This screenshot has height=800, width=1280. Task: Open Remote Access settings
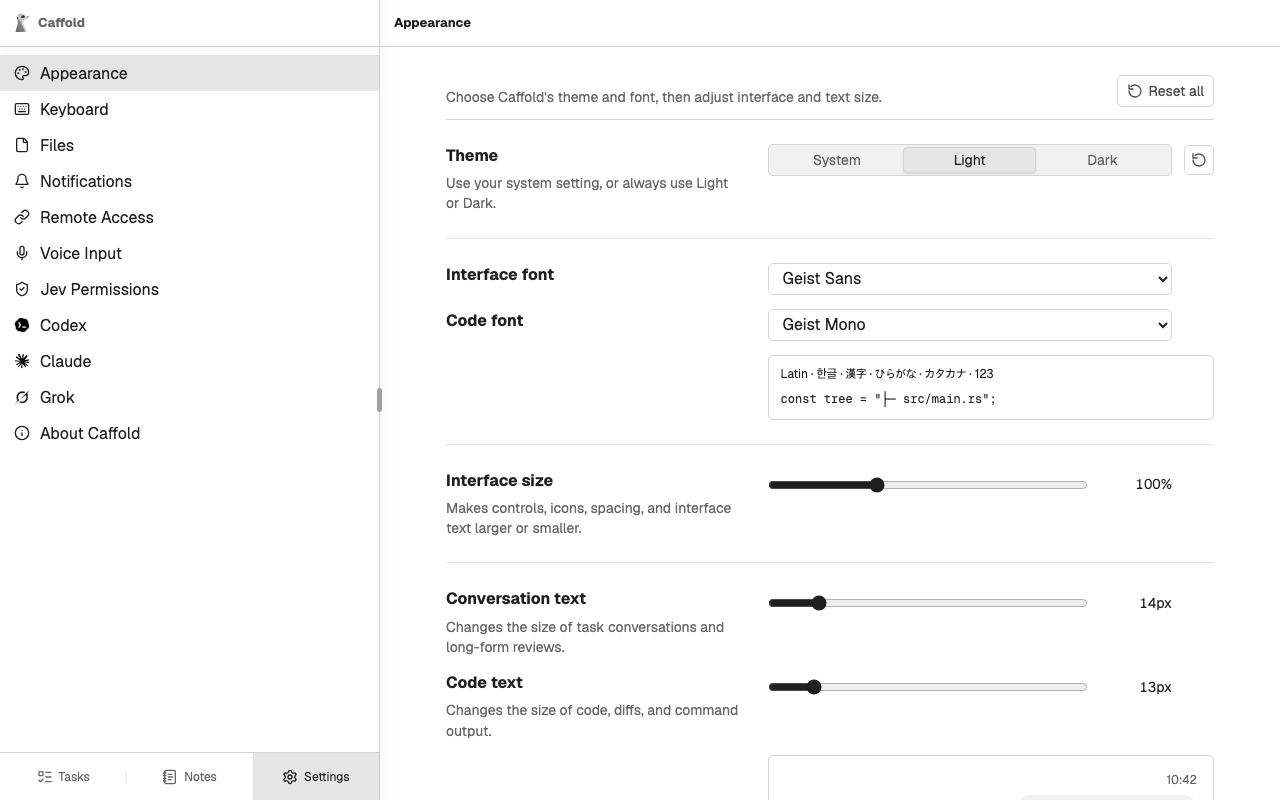click(x=189, y=217)
